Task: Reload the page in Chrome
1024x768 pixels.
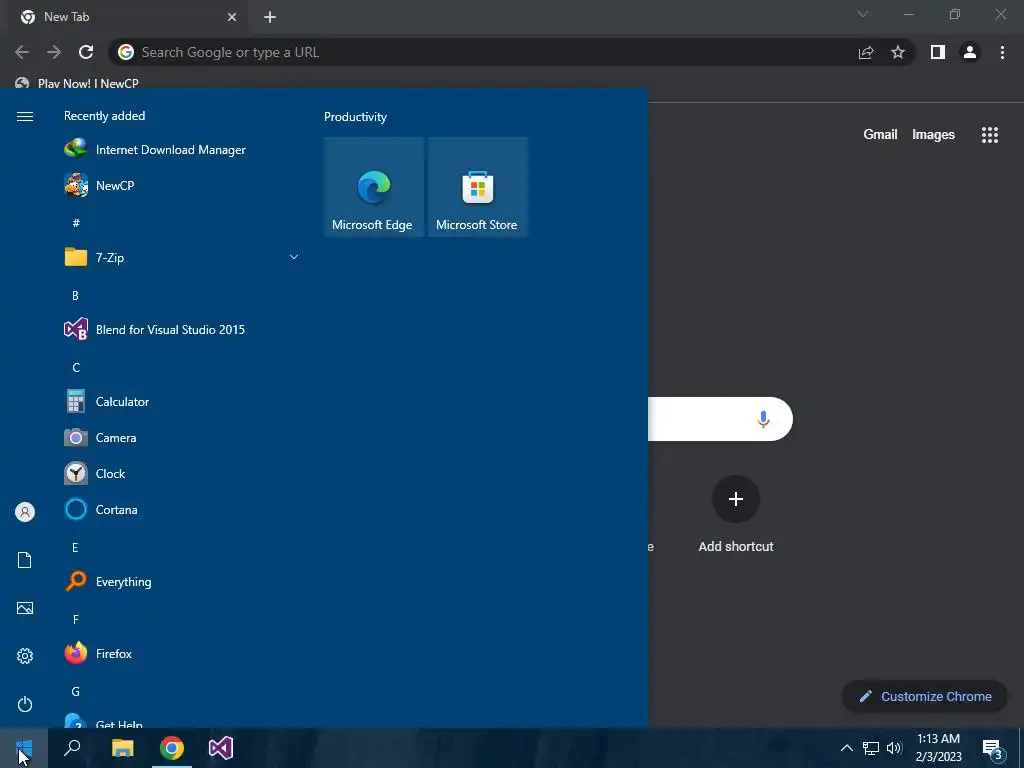Action: tap(86, 52)
